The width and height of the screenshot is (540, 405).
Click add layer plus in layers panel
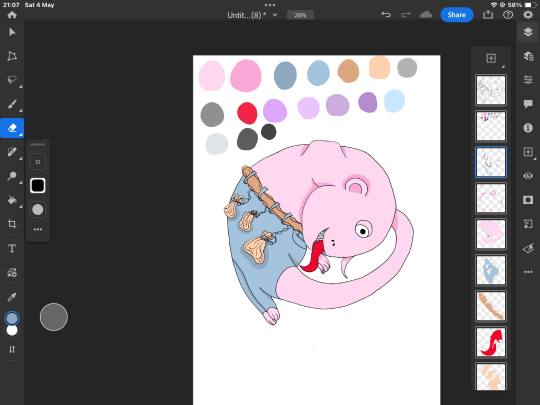(491, 58)
